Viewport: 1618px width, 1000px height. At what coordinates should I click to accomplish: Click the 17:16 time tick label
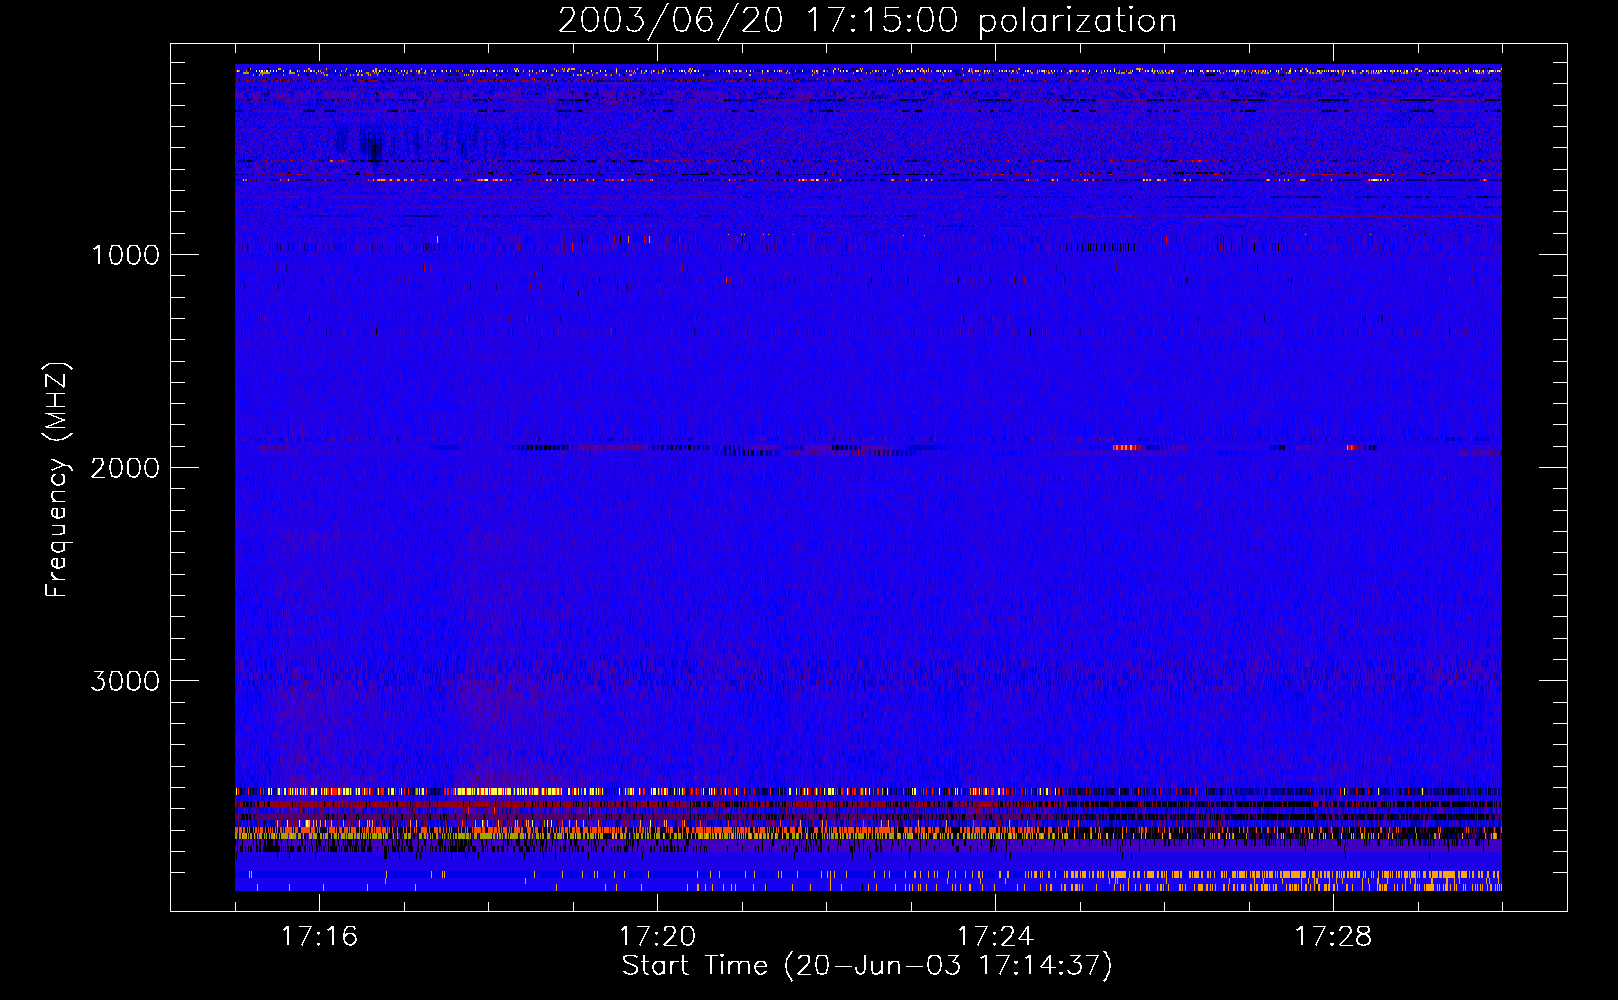319,937
